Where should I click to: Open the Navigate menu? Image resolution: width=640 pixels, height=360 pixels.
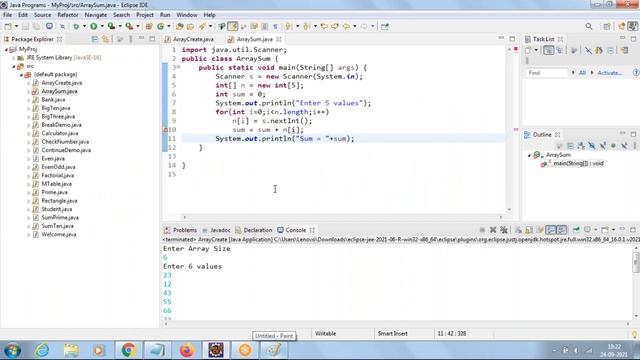click(x=96, y=15)
